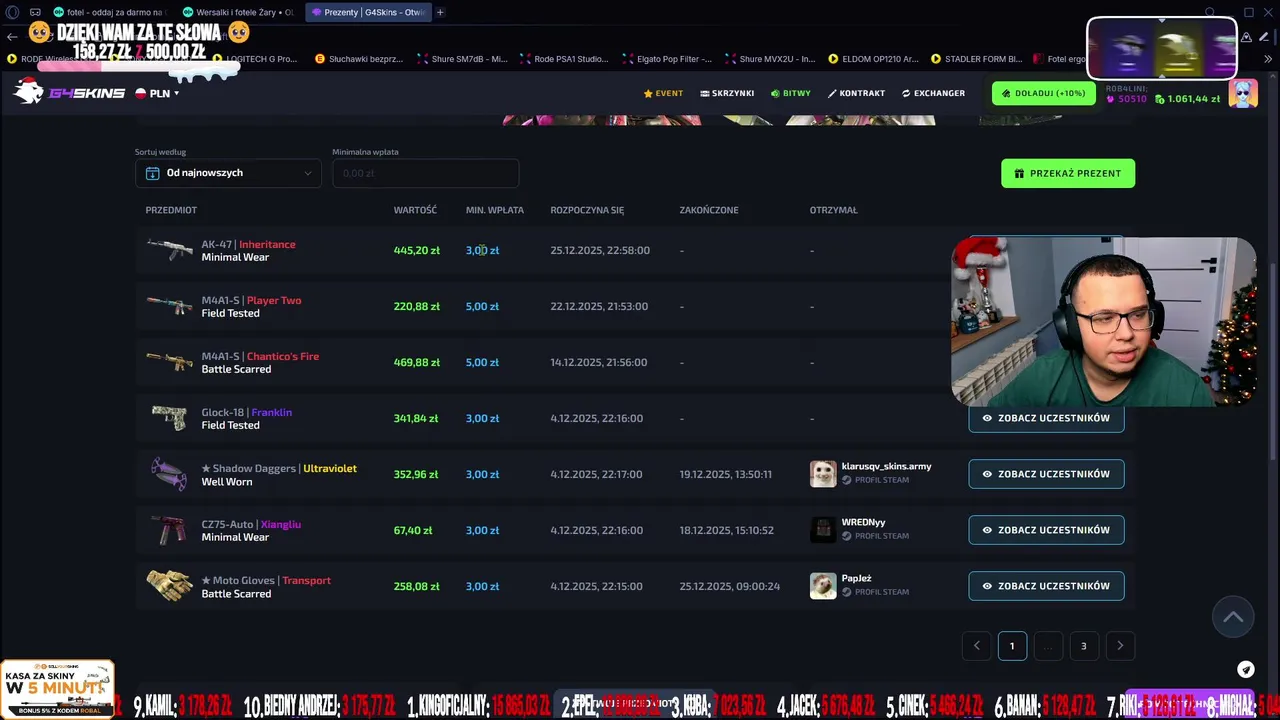
Task: Click the Glock-18 Franklin weapon image
Action: (169, 418)
